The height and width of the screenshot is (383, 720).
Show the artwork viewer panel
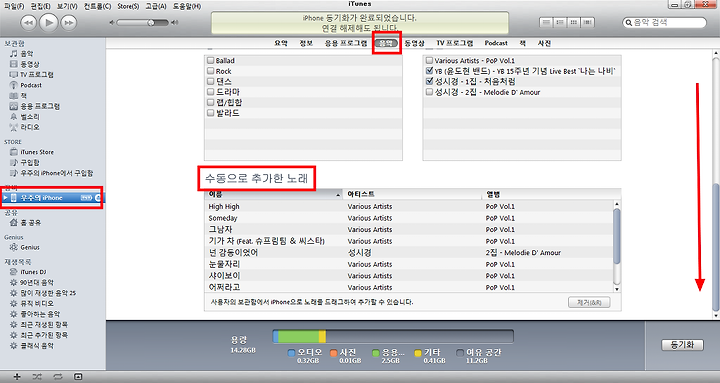[78, 377]
